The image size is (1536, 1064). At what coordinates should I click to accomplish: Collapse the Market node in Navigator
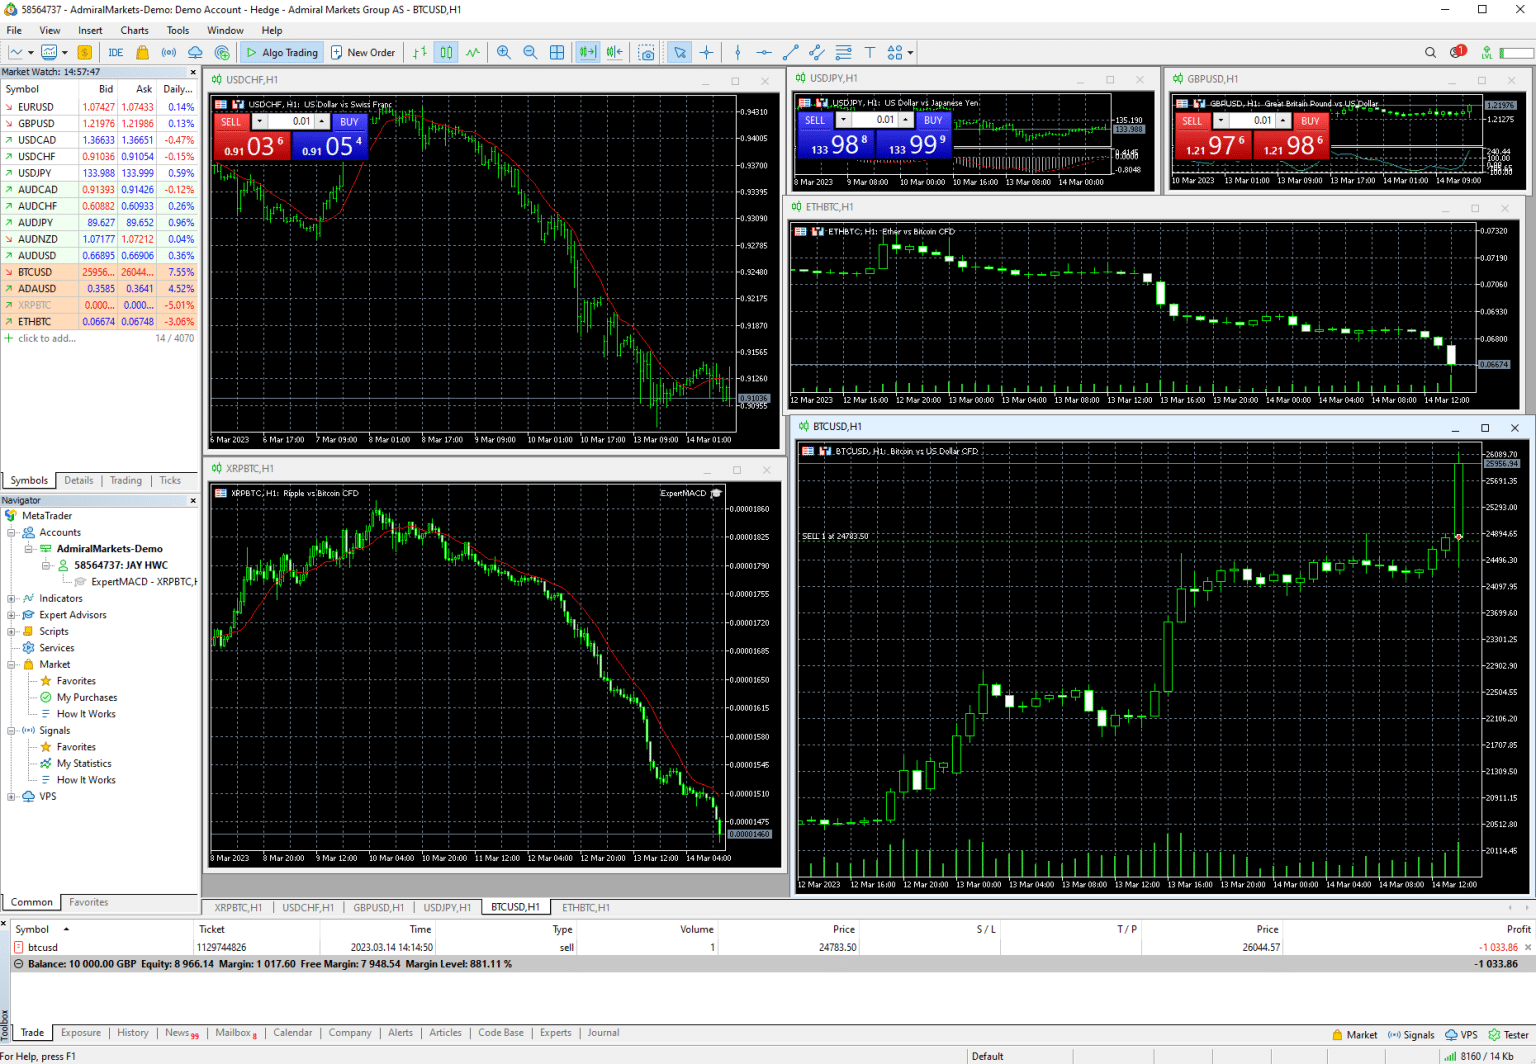pyautogui.click(x=12, y=665)
